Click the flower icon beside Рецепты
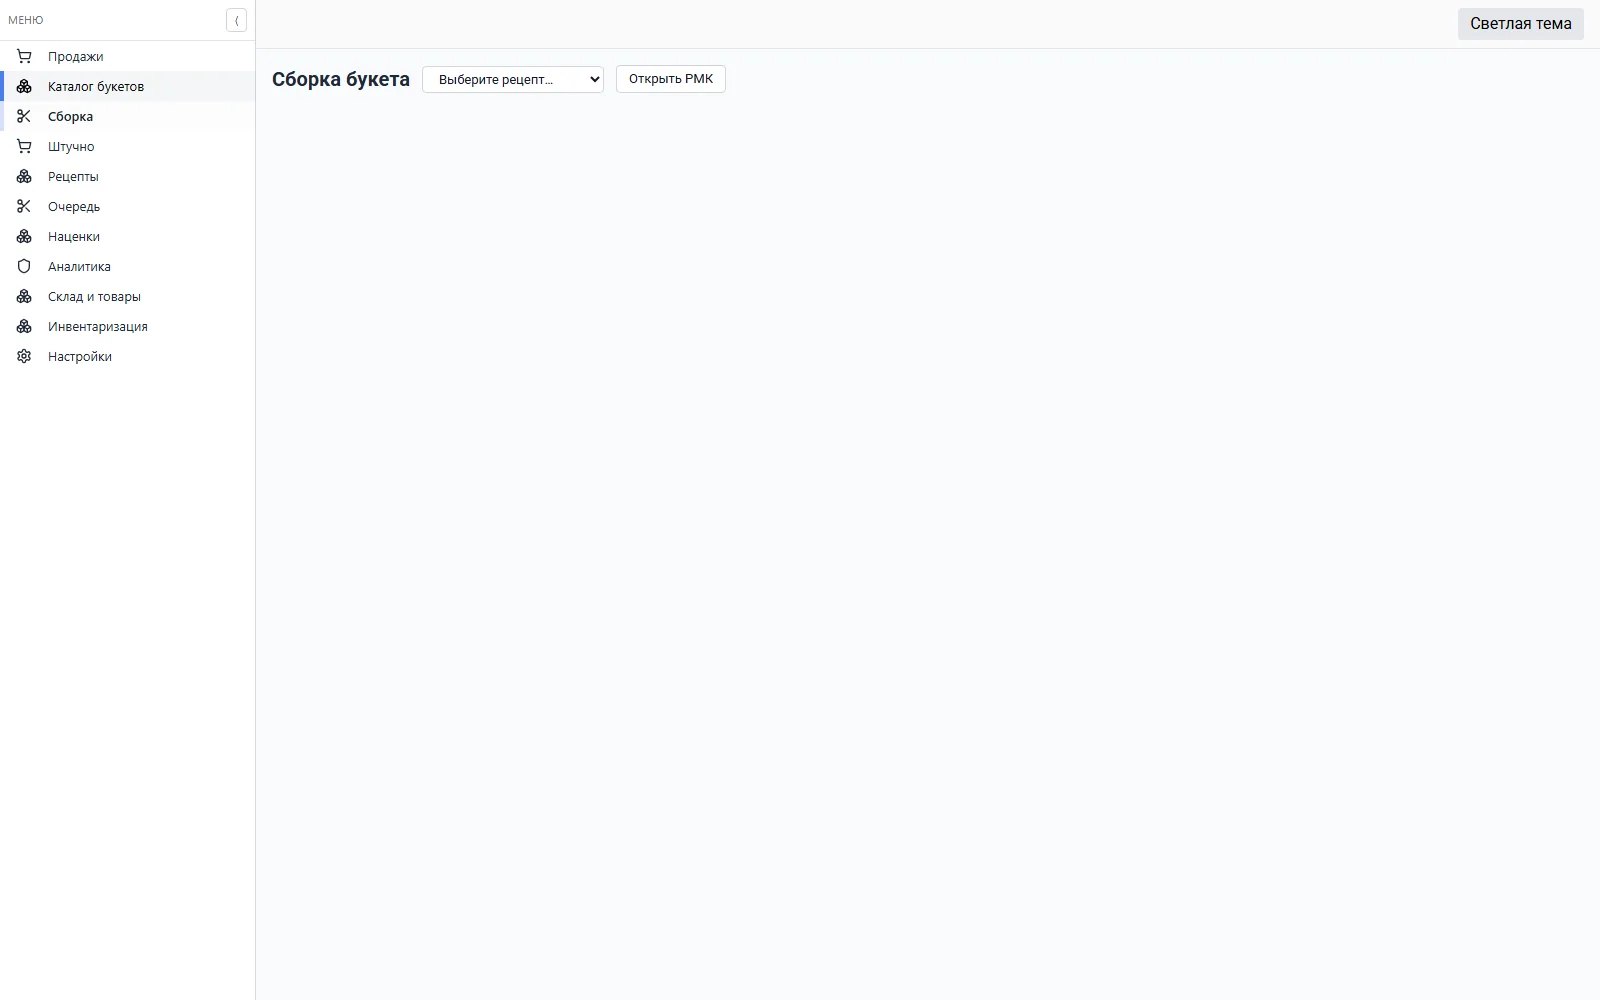This screenshot has height=1000, width=1600. point(24,176)
